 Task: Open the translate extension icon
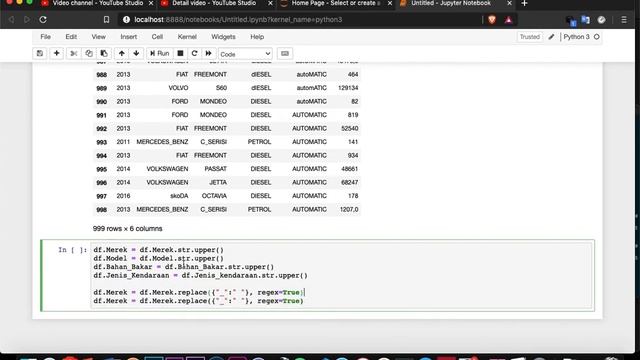tap(586, 20)
